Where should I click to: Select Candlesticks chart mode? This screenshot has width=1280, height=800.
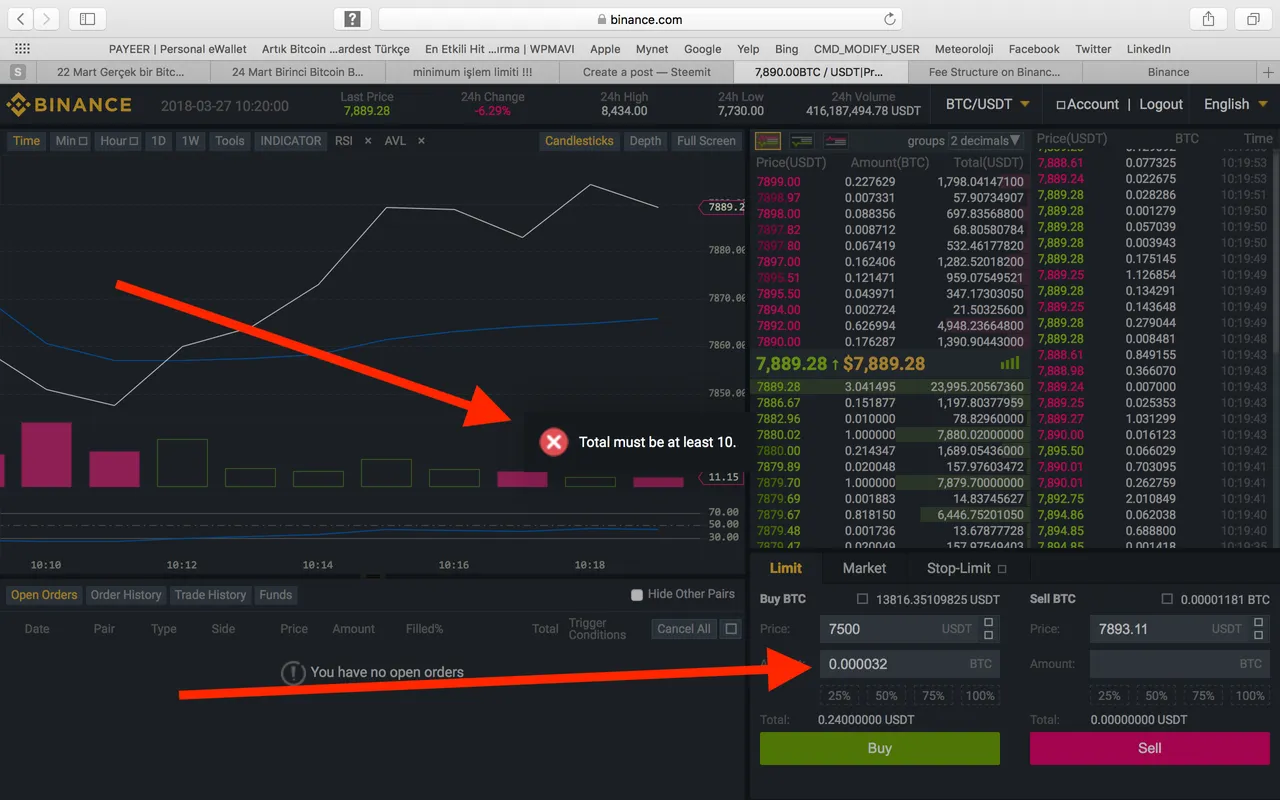[579, 141]
